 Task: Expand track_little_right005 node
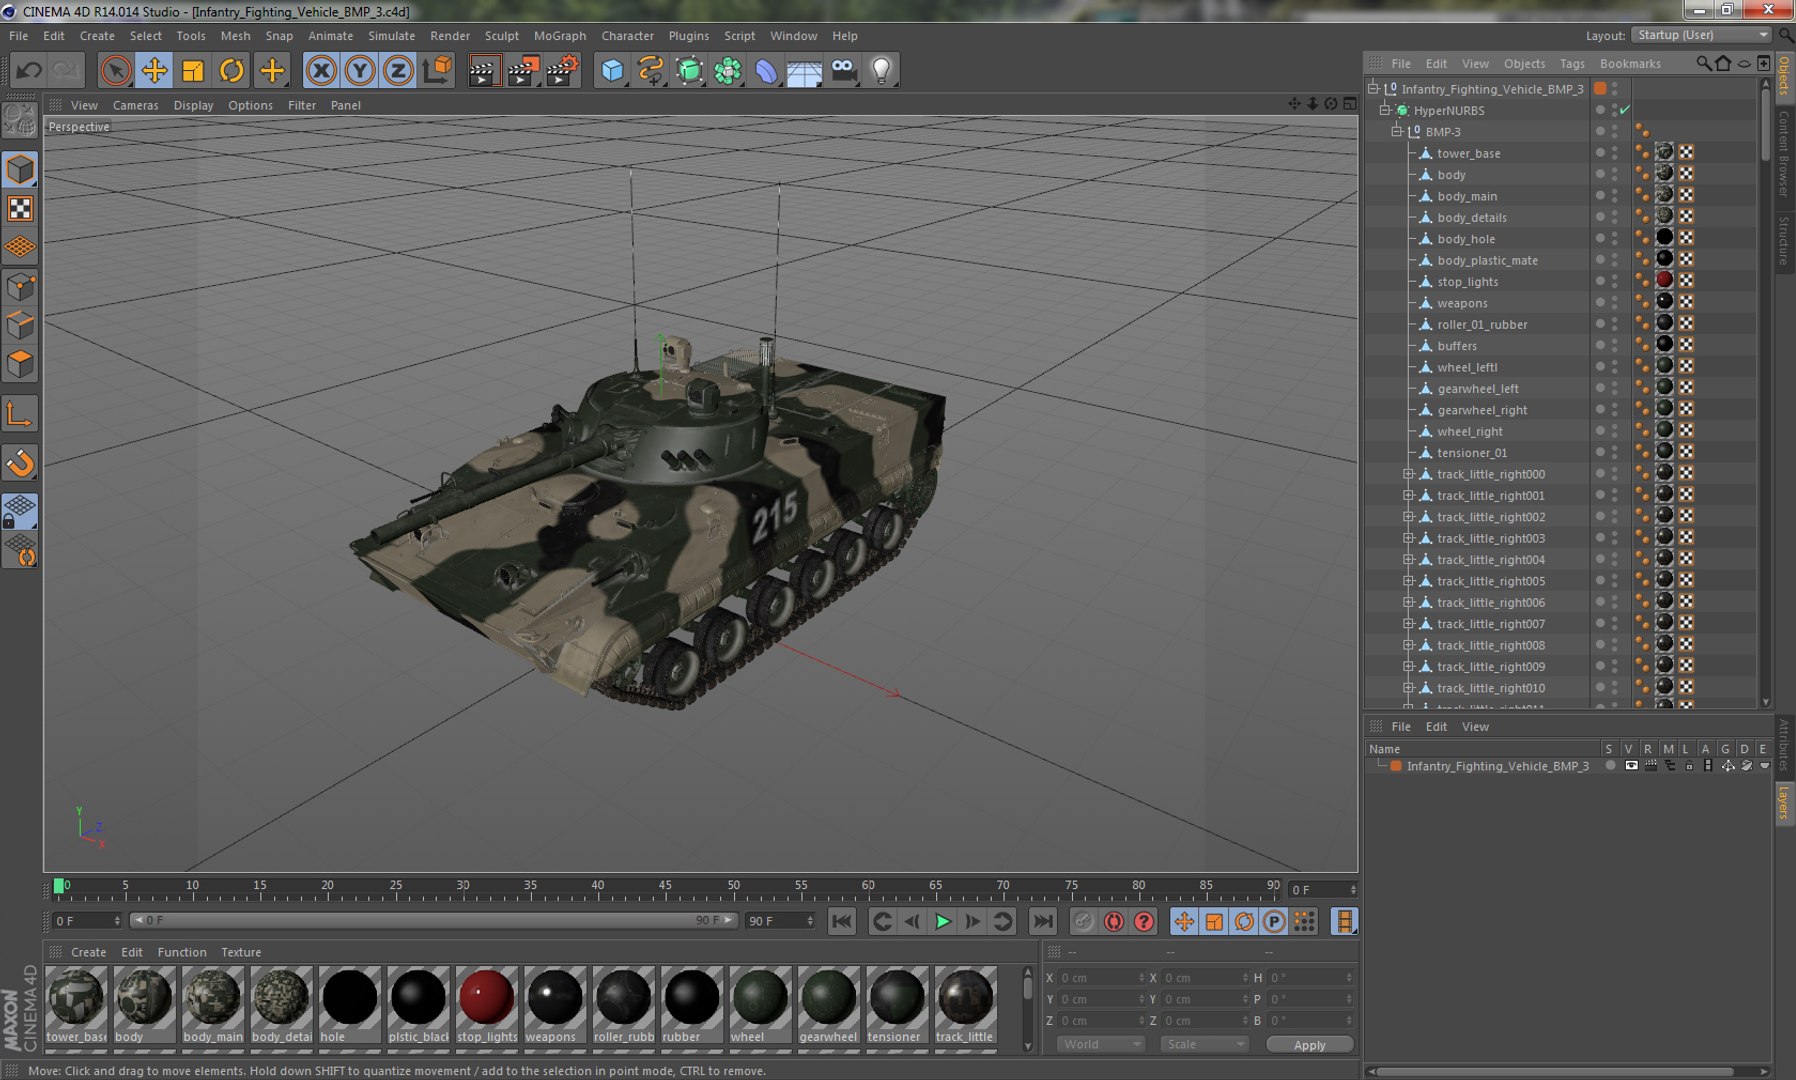click(1409, 581)
